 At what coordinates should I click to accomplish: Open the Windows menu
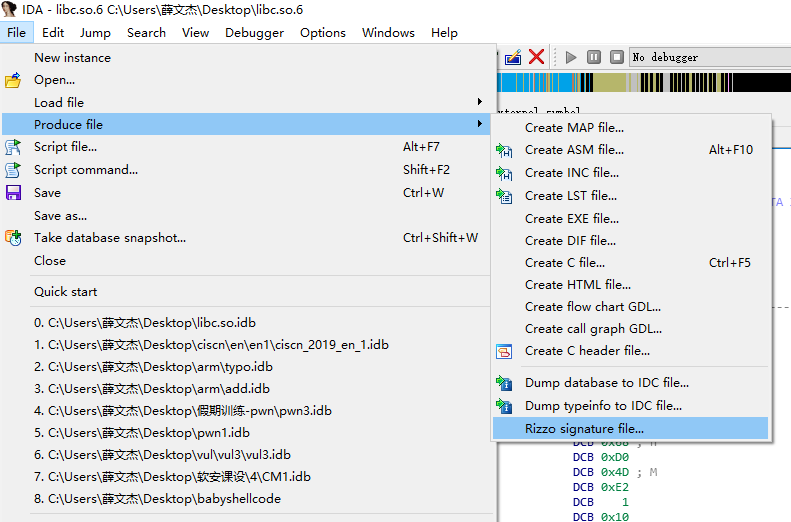pyautogui.click(x=388, y=33)
